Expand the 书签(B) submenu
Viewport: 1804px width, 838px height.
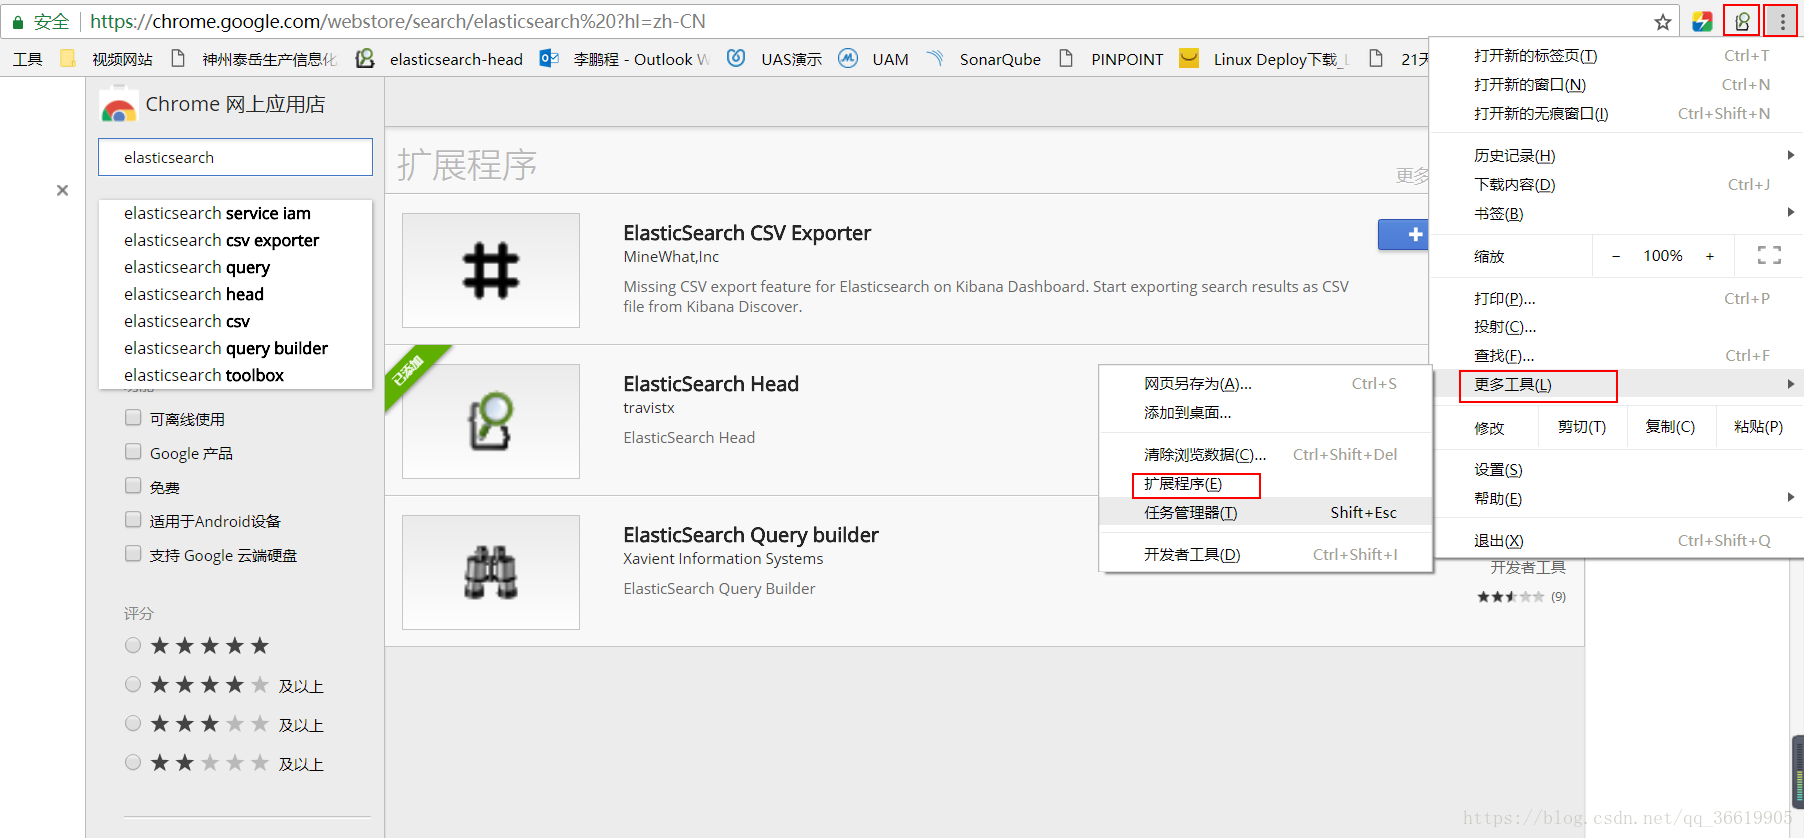1617,213
